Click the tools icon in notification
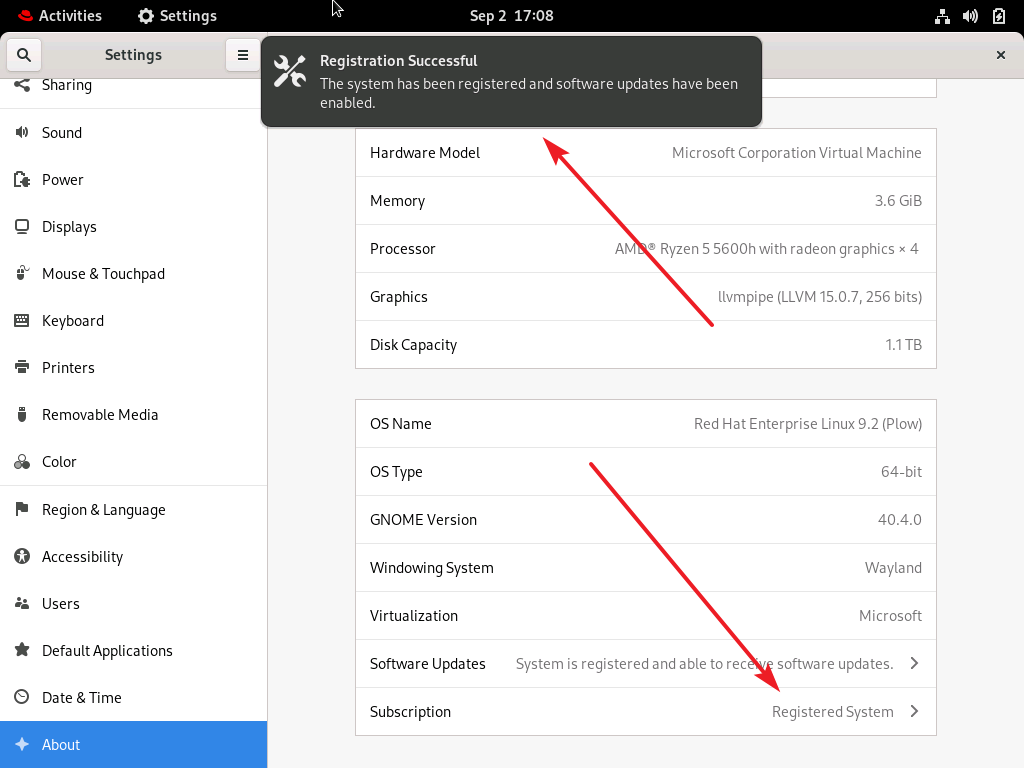The width and height of the screenshot is (1024, 768). (x=289, y=71)
